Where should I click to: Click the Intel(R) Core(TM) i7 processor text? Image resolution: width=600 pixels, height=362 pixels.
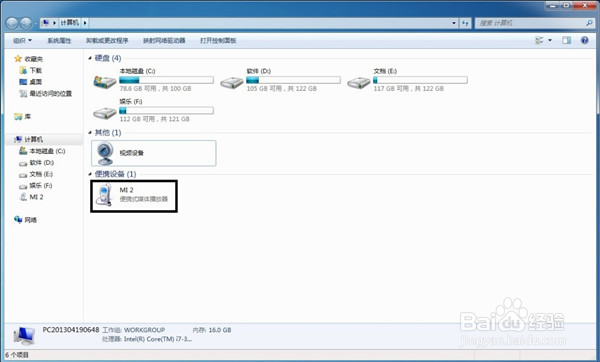[x=158, y=339]
